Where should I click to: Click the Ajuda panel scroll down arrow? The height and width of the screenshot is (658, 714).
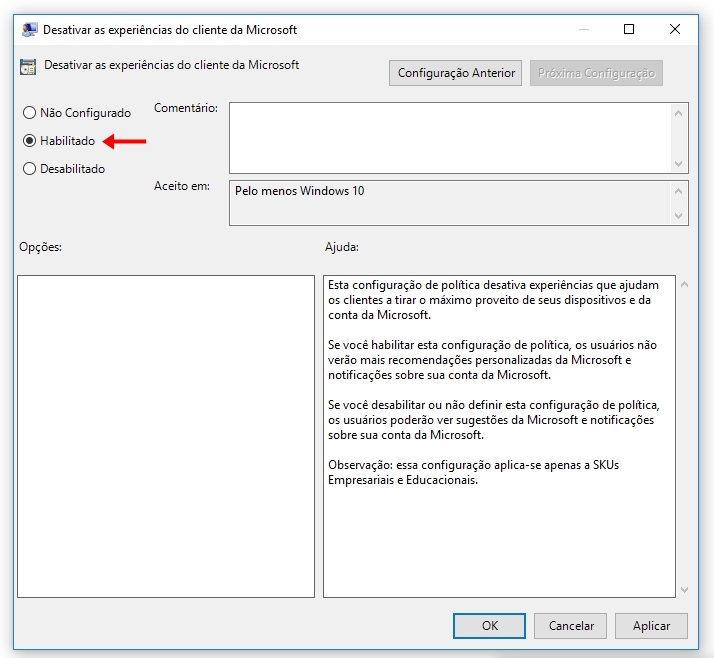pos(684,590)
